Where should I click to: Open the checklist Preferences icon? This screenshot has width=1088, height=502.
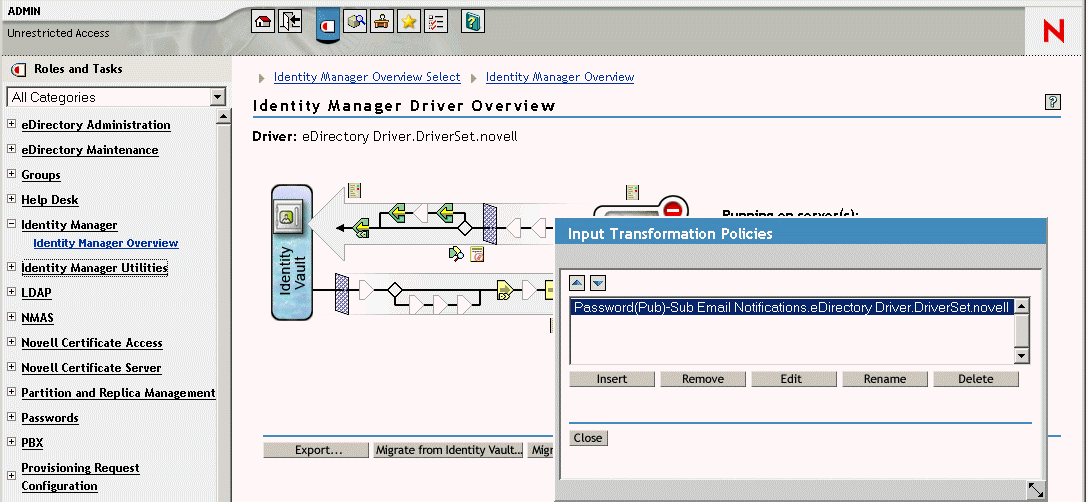coord(436,21)
